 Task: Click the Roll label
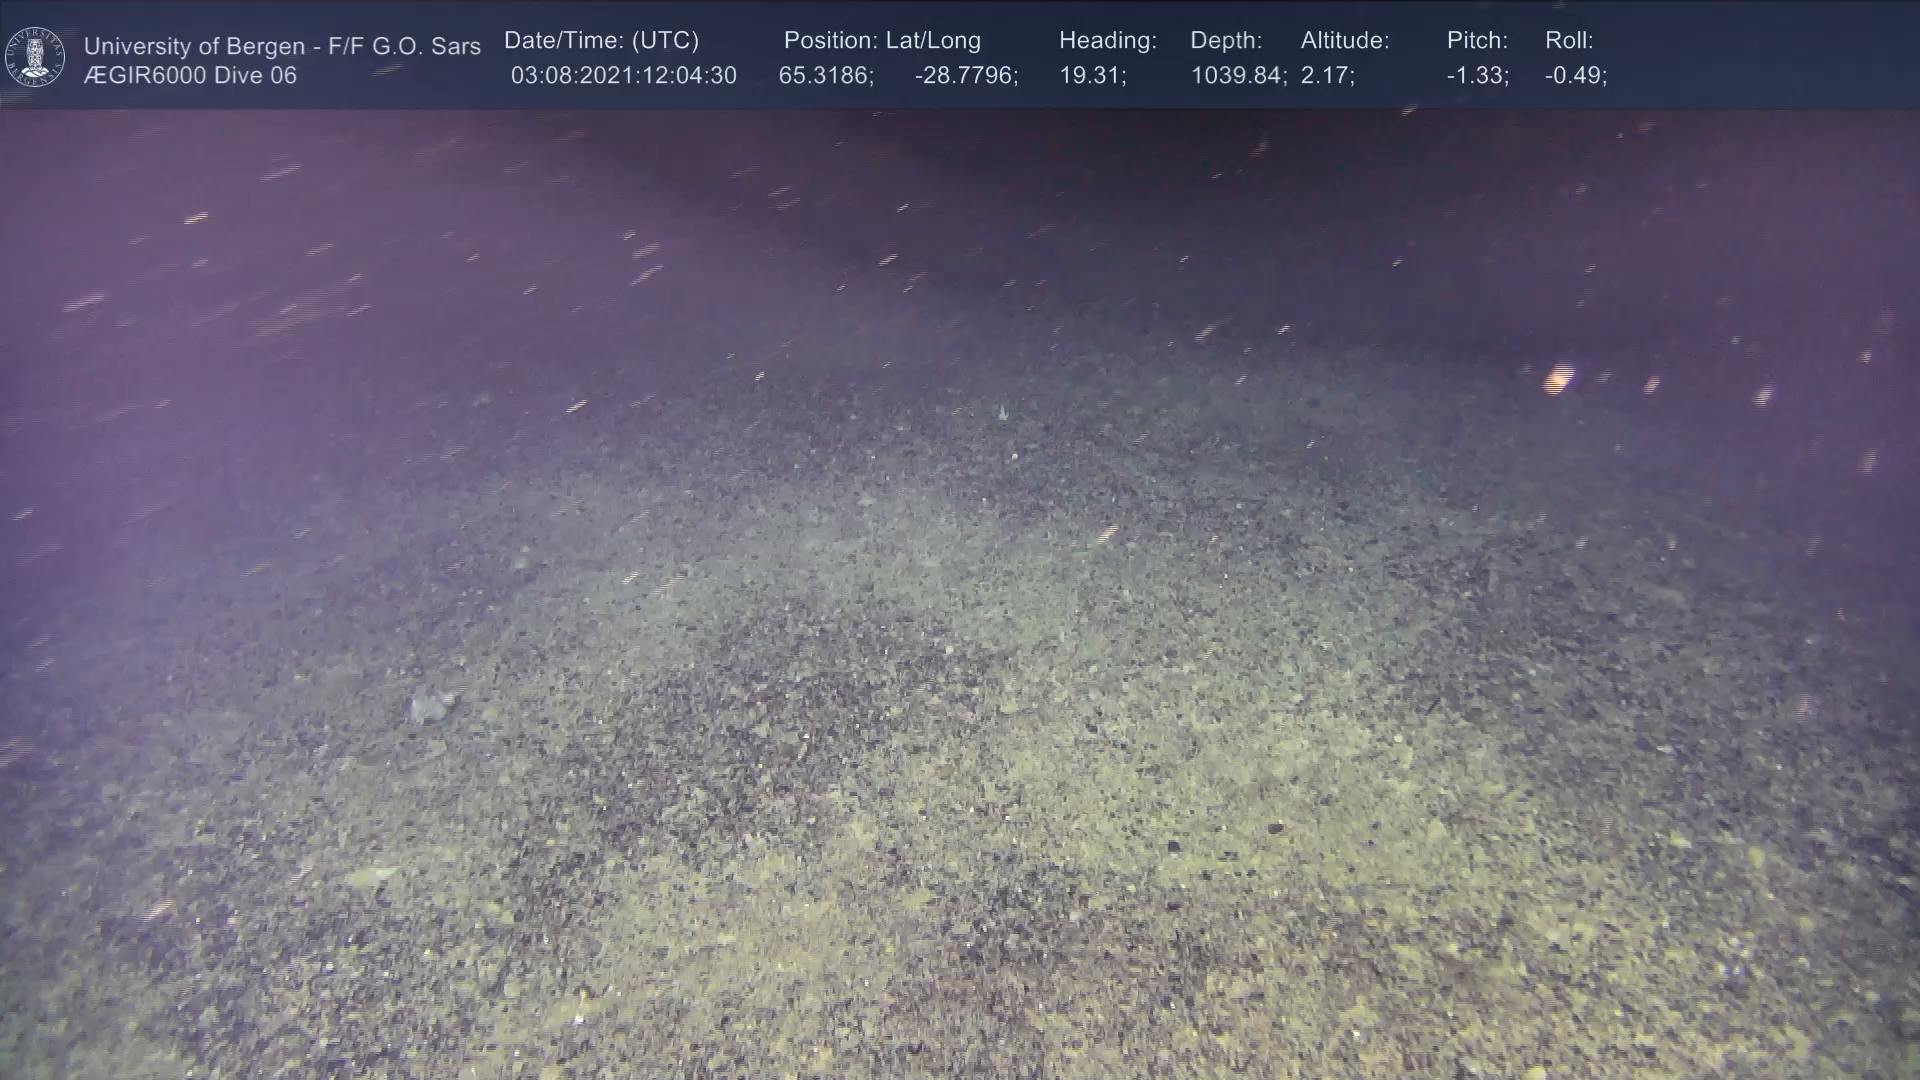pyautogui.click(x=1568, y=41)
